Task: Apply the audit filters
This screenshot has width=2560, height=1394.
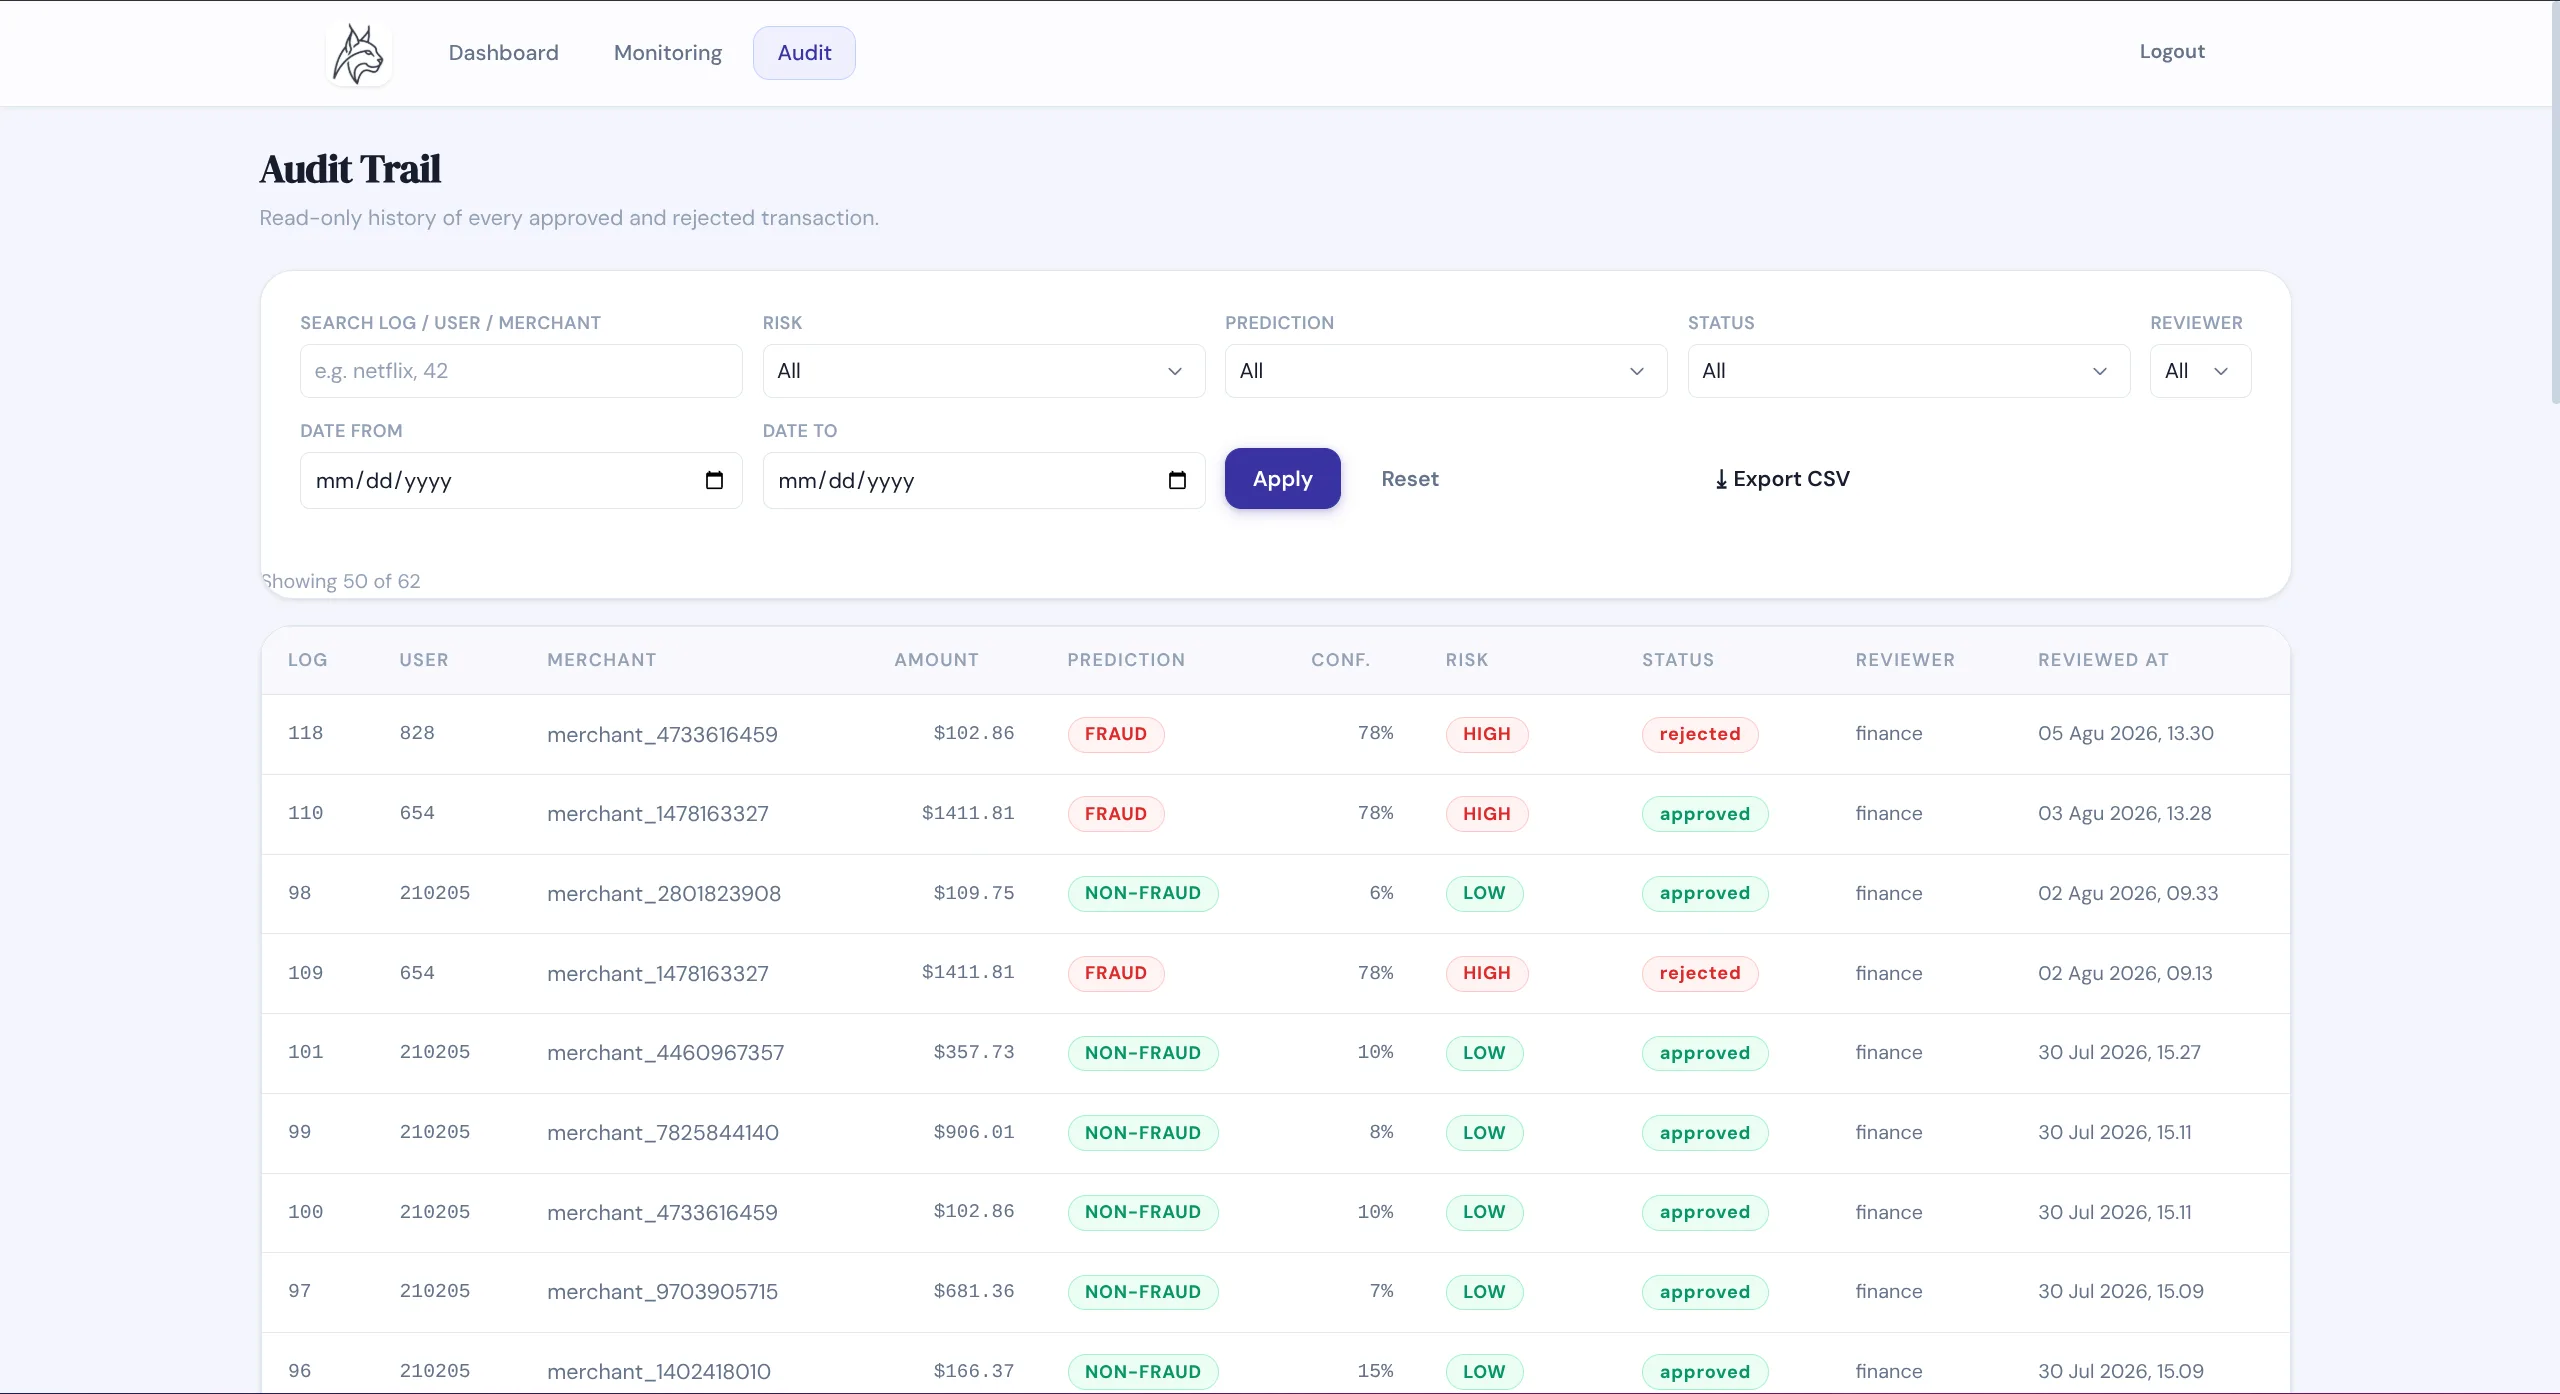Action: 1282,478
